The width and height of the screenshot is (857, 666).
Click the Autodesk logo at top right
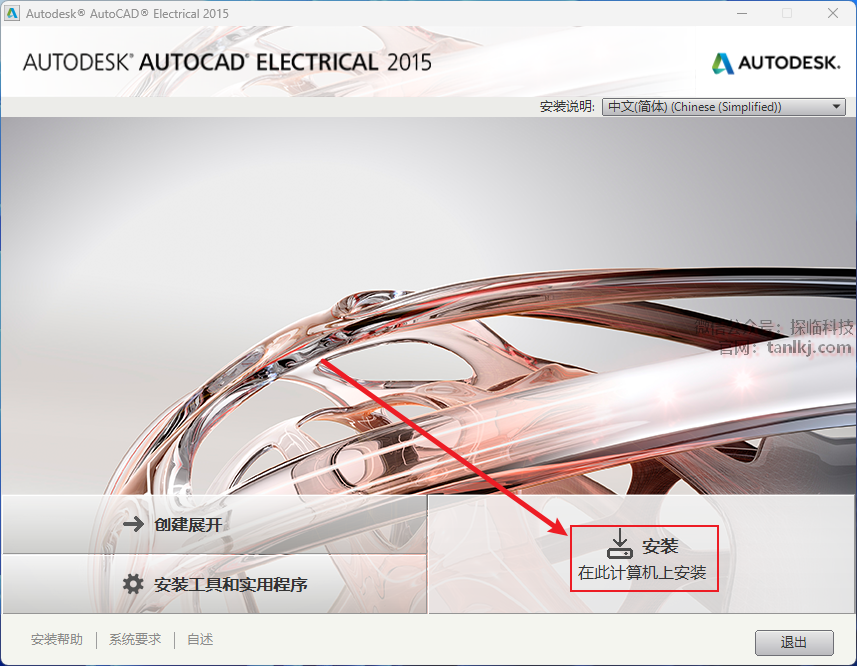click(776, 63)
